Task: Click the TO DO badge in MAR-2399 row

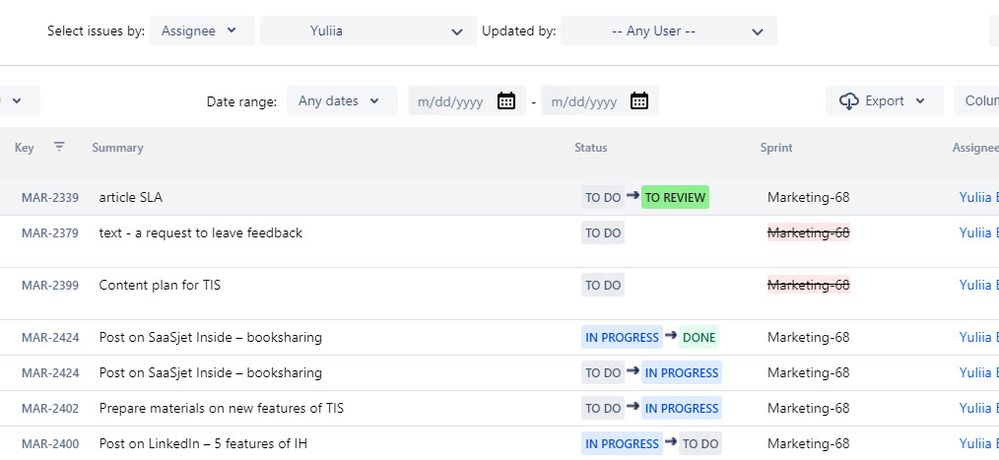Action: point(603,285)
